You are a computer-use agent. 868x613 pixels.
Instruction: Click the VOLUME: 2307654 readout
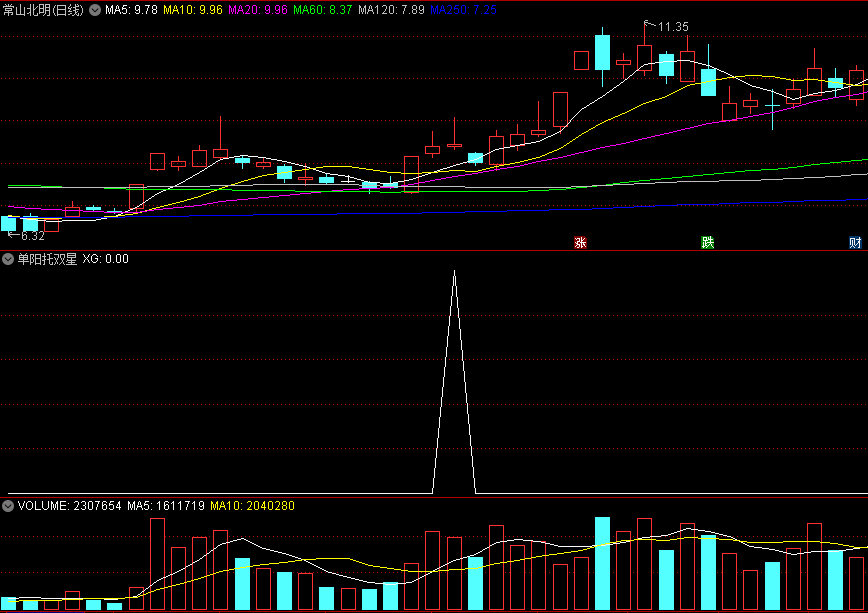tap(69, 506)
